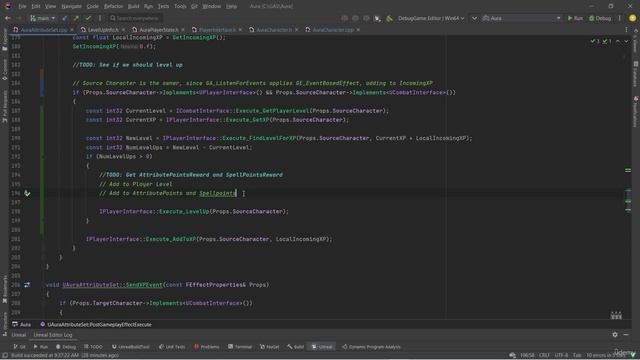Screen dimensions: 640x360
Task: Select the Unreal sub-tab in the tool window
Action: coord(18,335)
